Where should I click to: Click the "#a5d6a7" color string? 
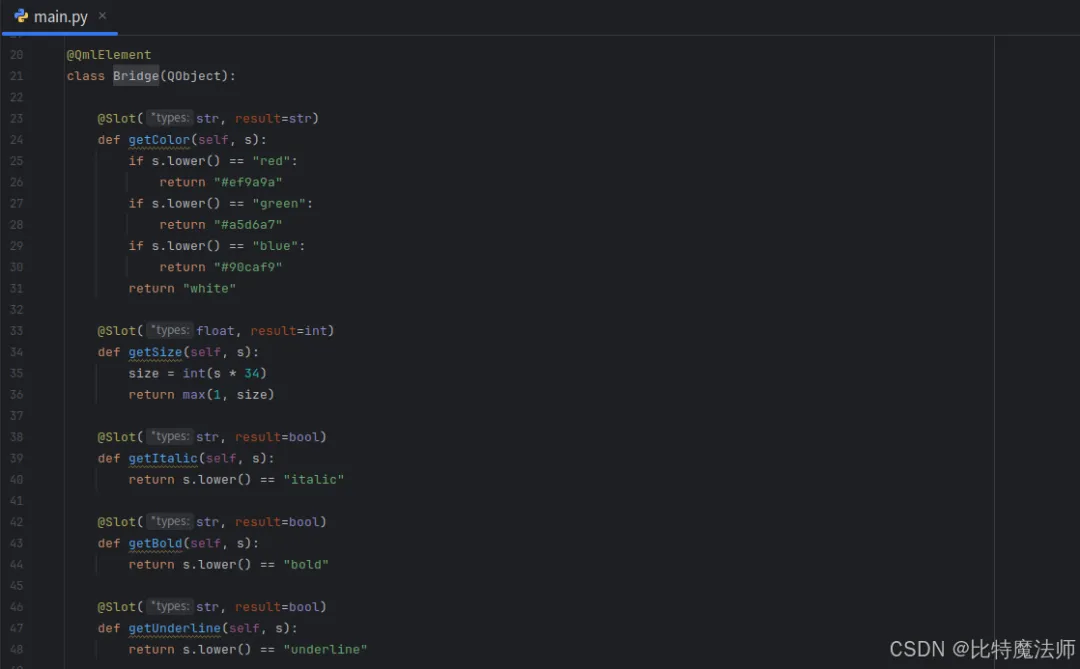pyautogui.click(x=248, y=225)
